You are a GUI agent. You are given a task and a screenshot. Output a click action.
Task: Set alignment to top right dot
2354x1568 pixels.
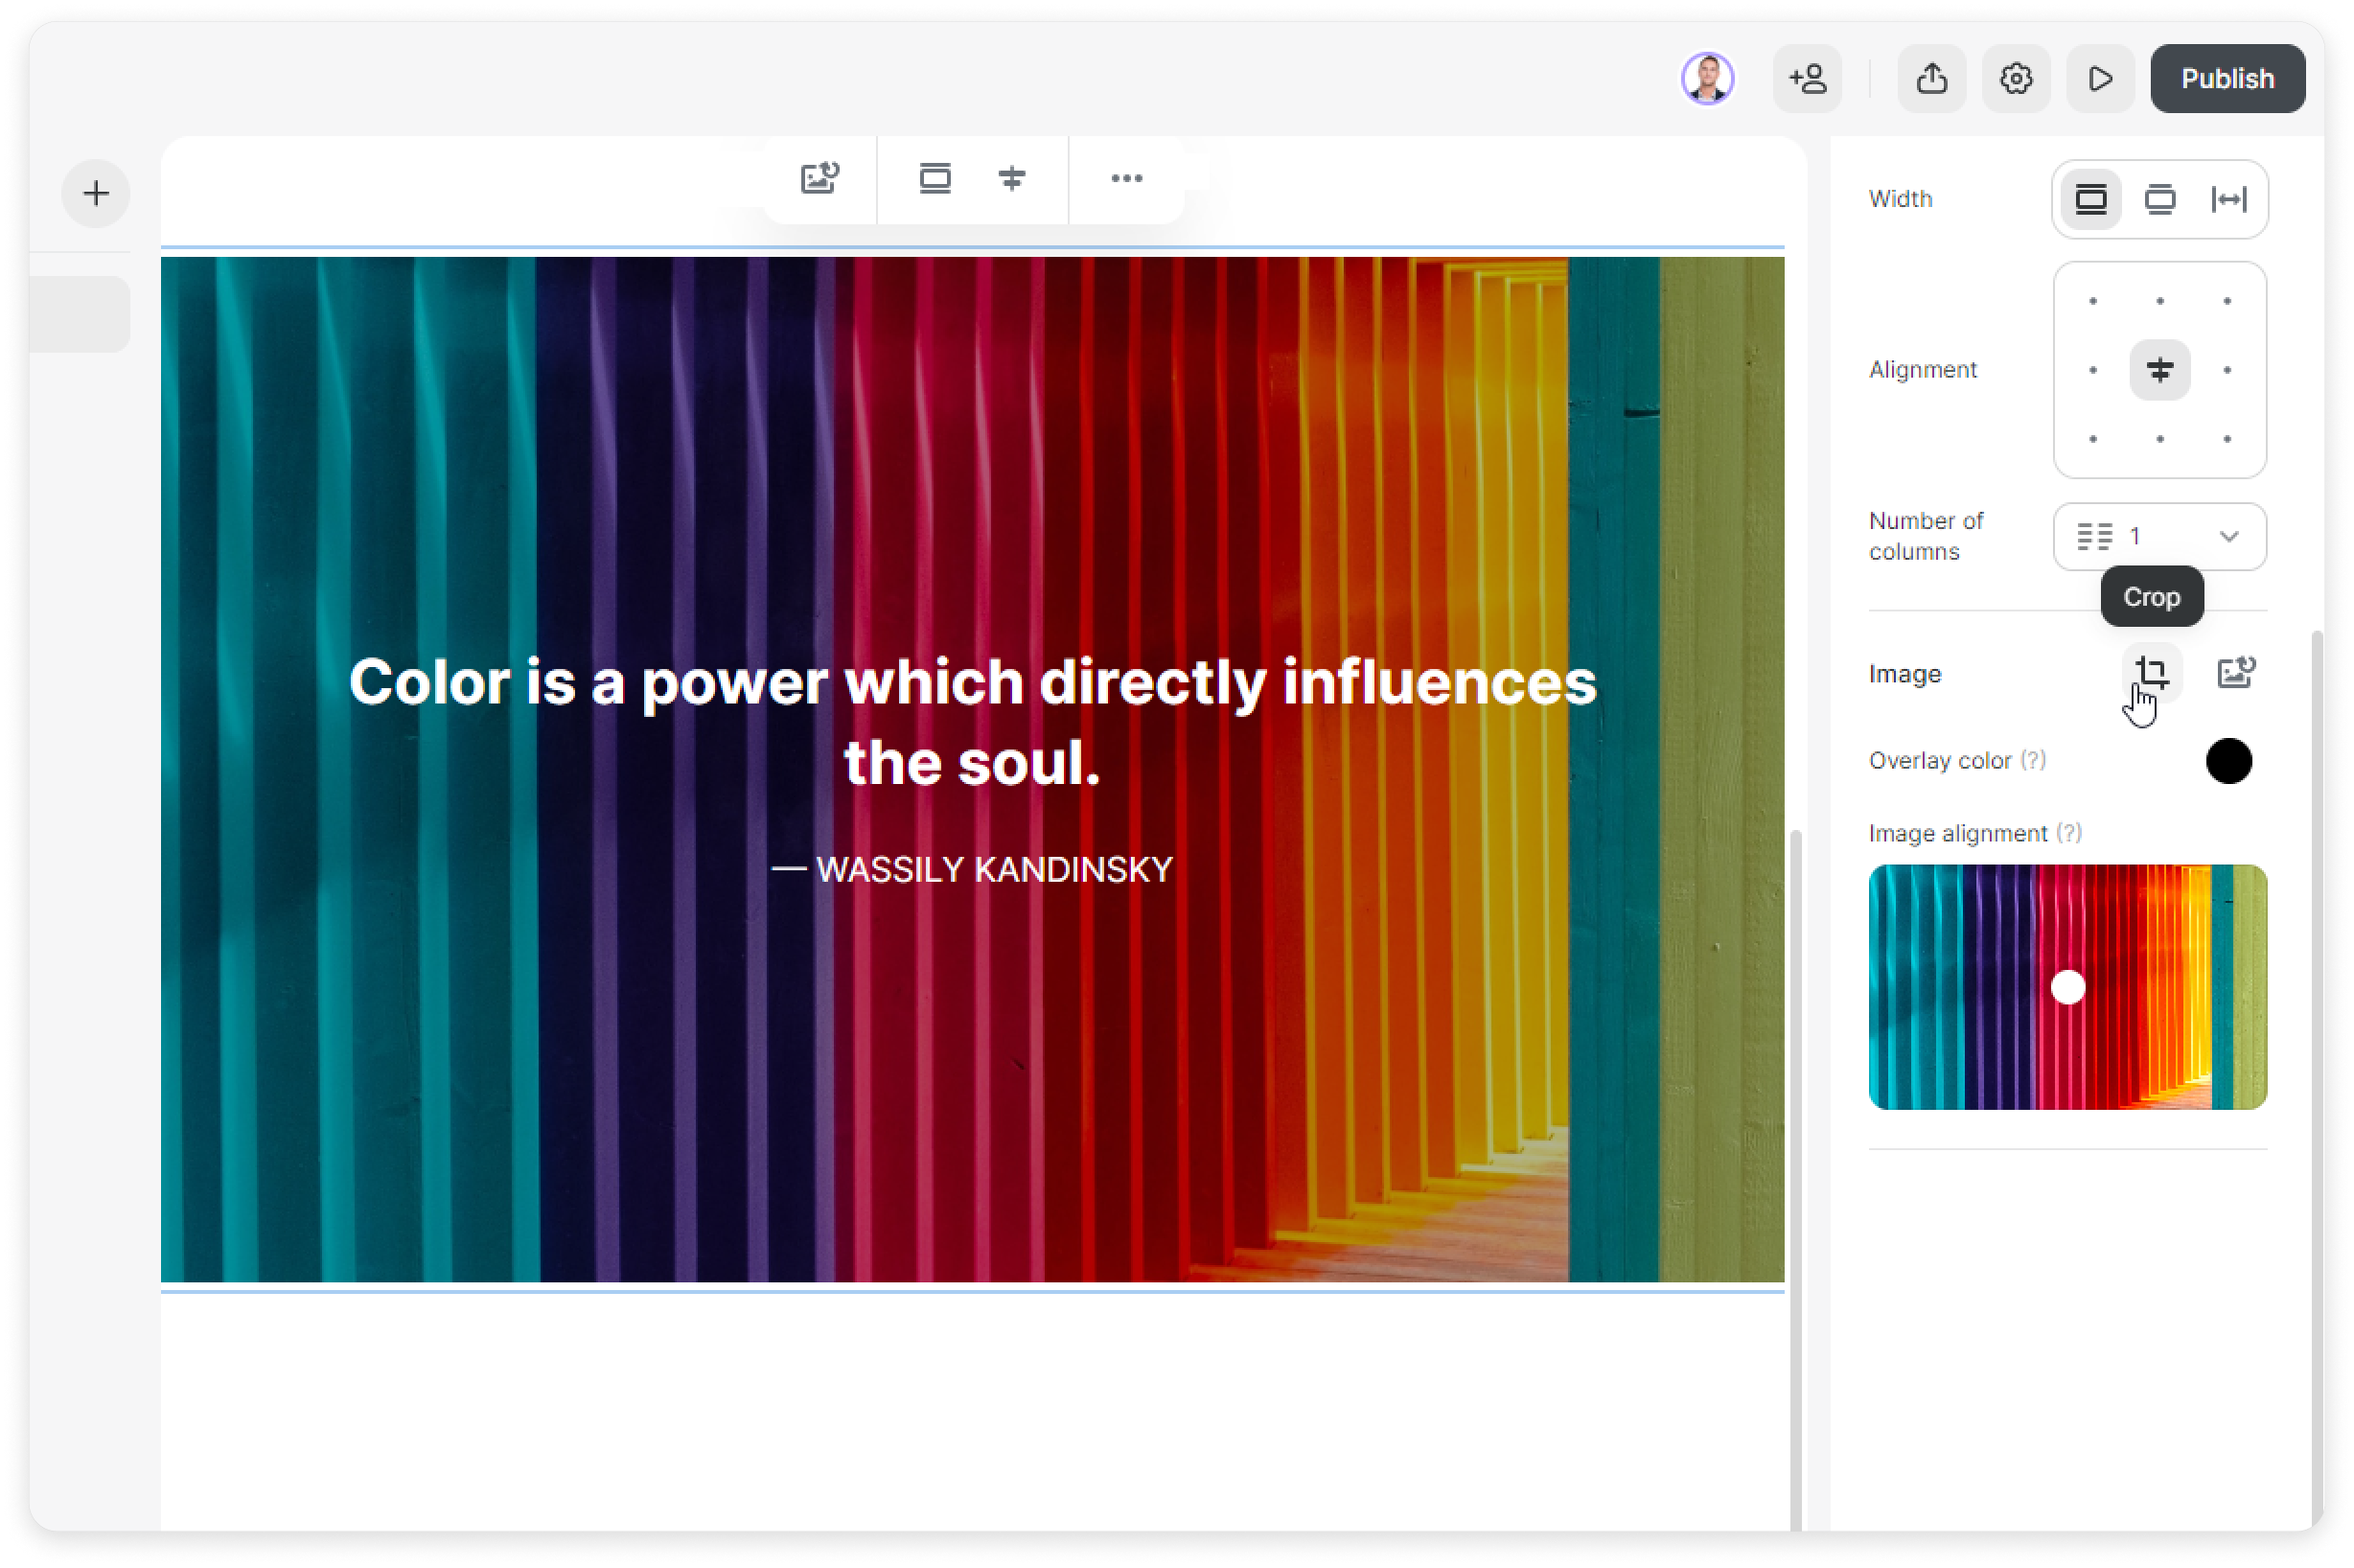point(2225,301)
